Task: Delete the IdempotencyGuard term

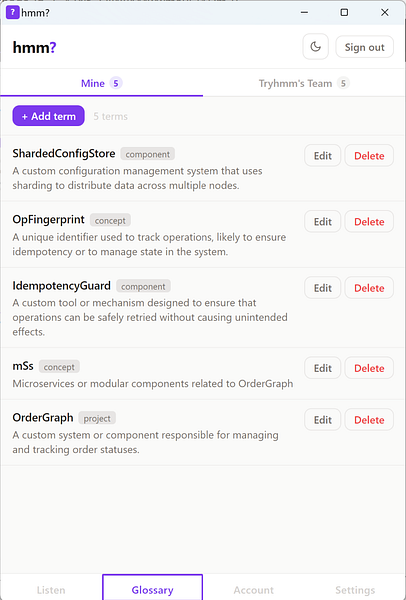Action: [x=369, y=288]
